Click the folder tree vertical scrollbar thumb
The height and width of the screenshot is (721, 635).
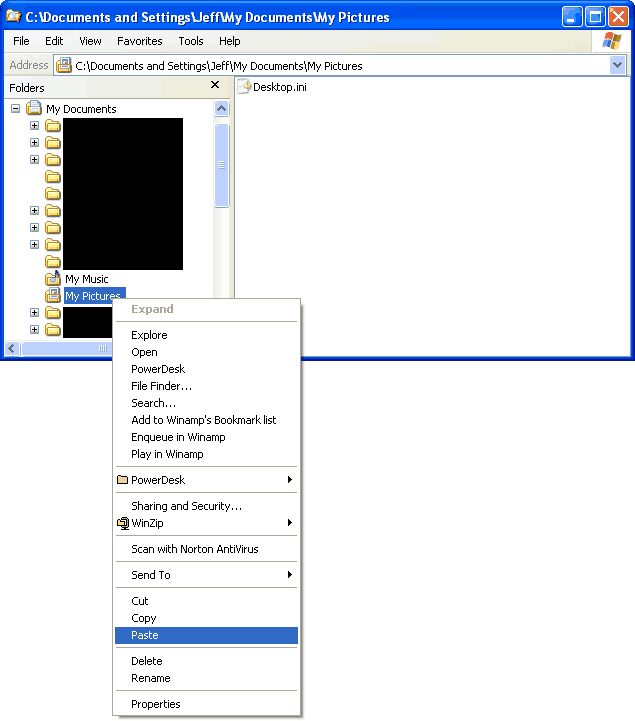click(222, 165)
